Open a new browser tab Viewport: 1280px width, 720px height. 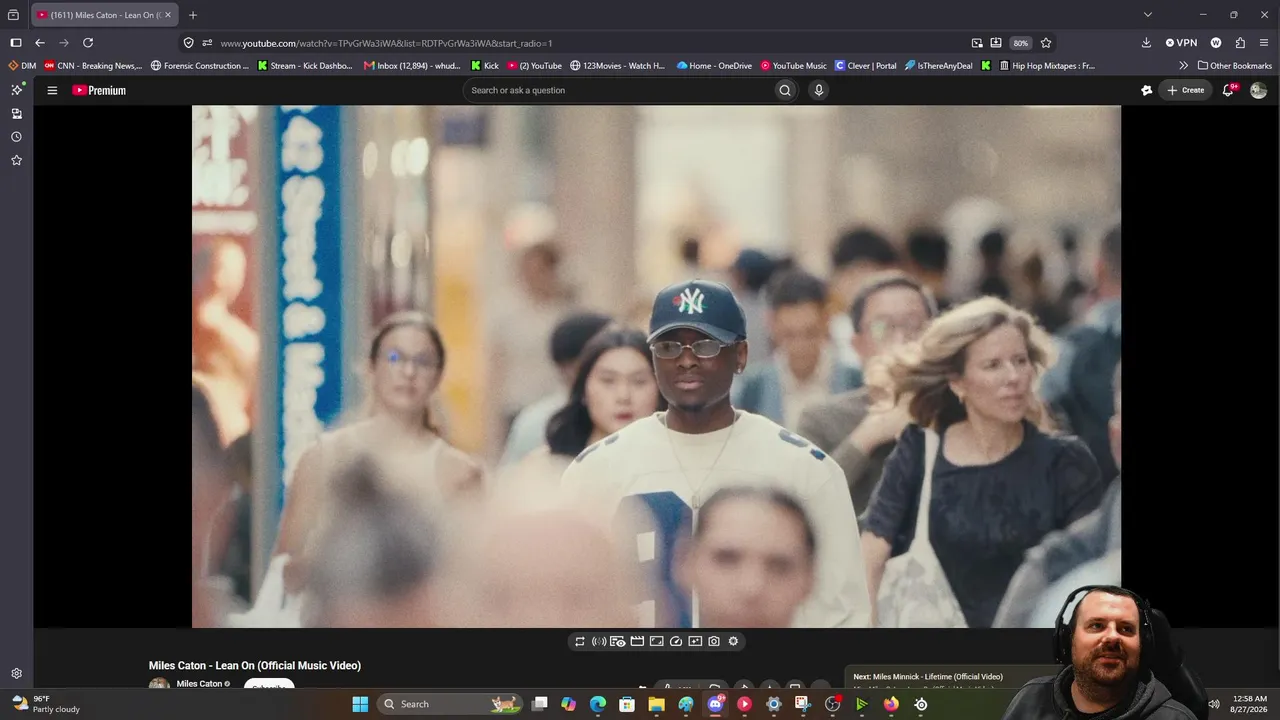193,15
